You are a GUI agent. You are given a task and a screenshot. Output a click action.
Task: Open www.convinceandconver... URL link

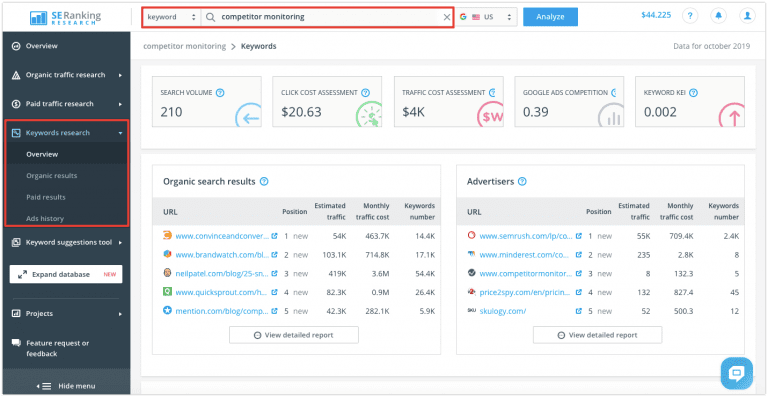click(x=222, y=236)
